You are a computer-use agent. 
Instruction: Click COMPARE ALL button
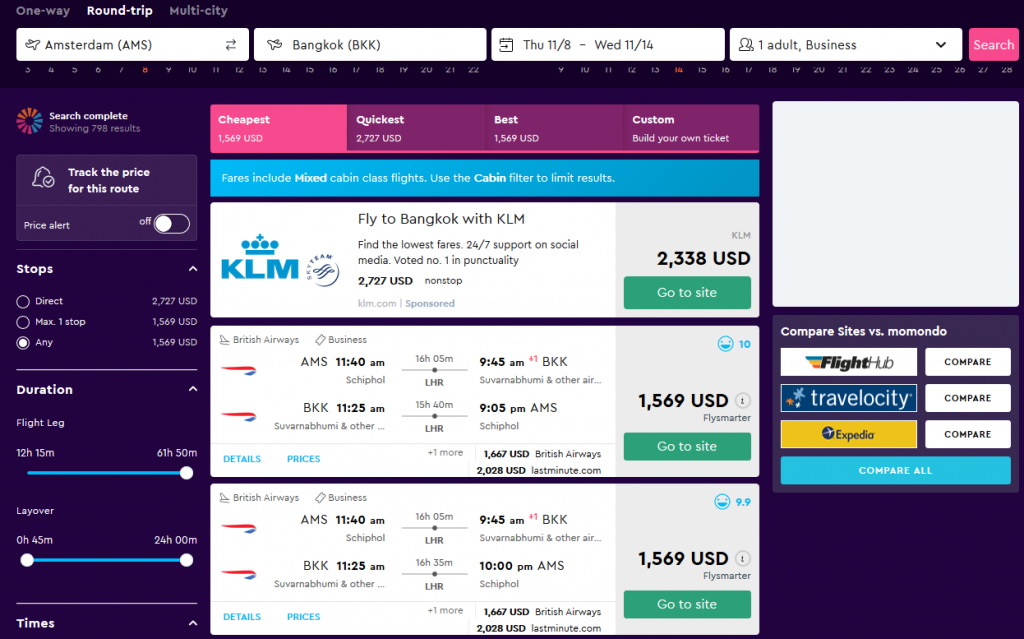[895, 470]
